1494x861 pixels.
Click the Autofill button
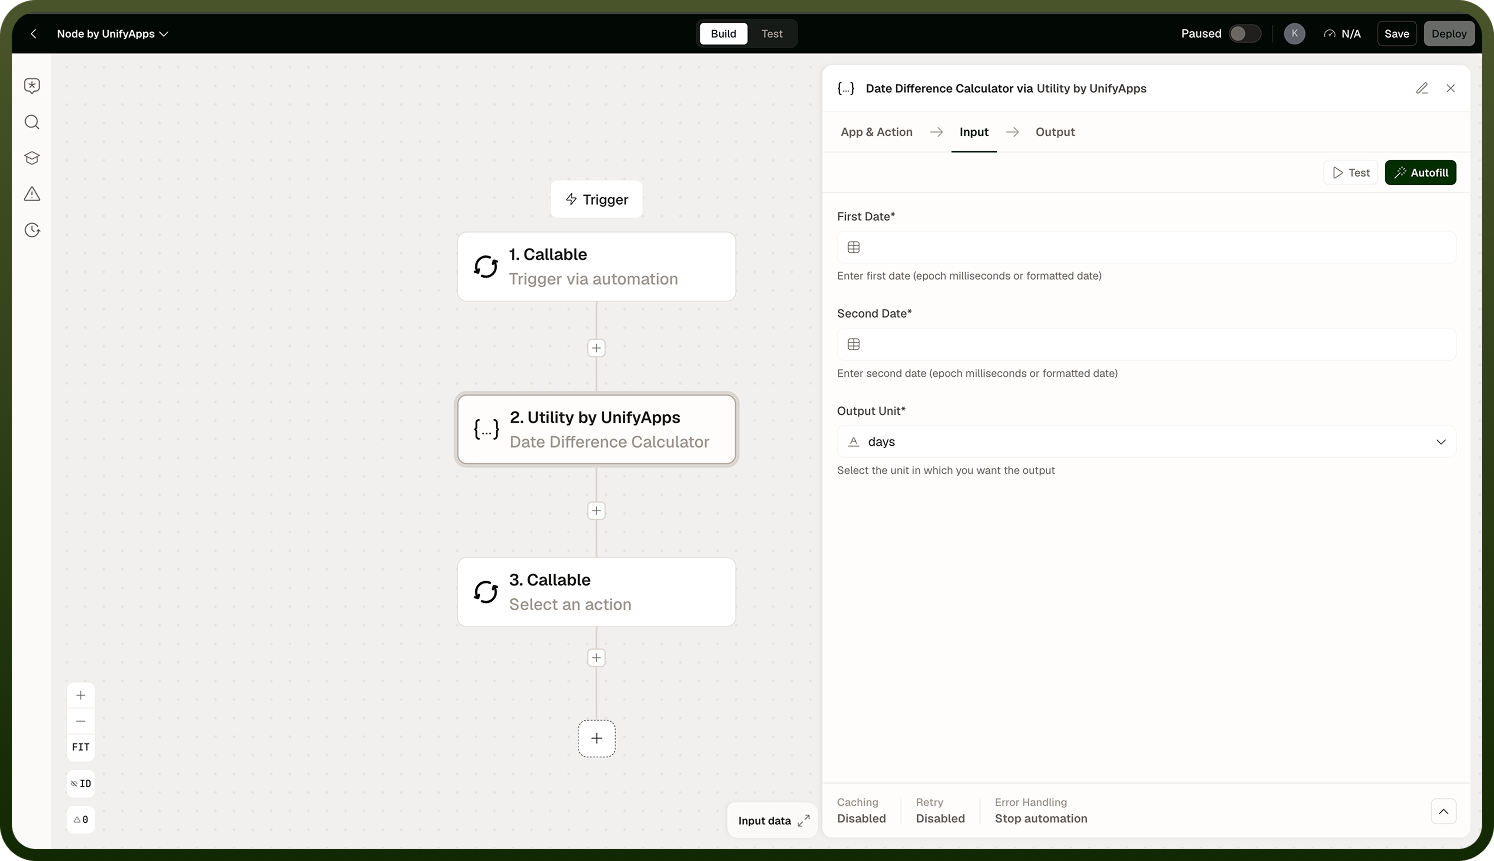pyautogui.click(x=1420, y=173)
